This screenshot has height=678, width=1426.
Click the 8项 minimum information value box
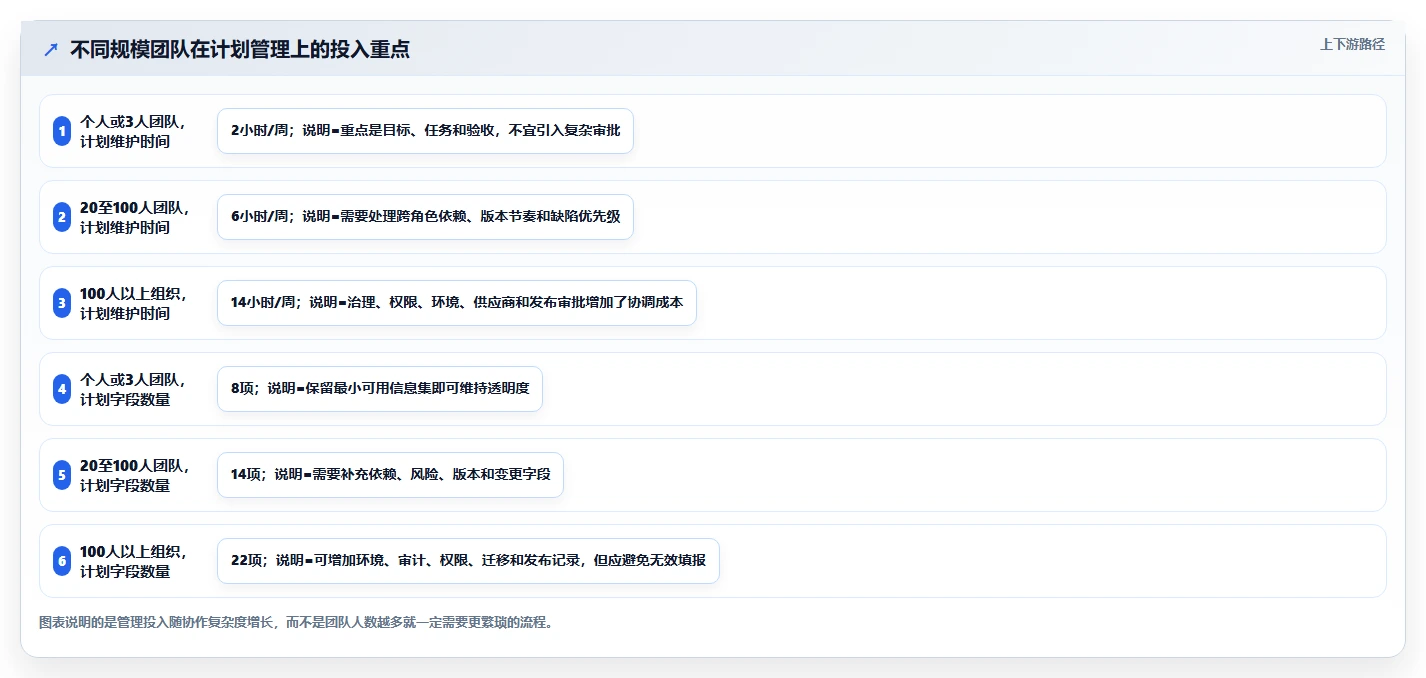380,389
